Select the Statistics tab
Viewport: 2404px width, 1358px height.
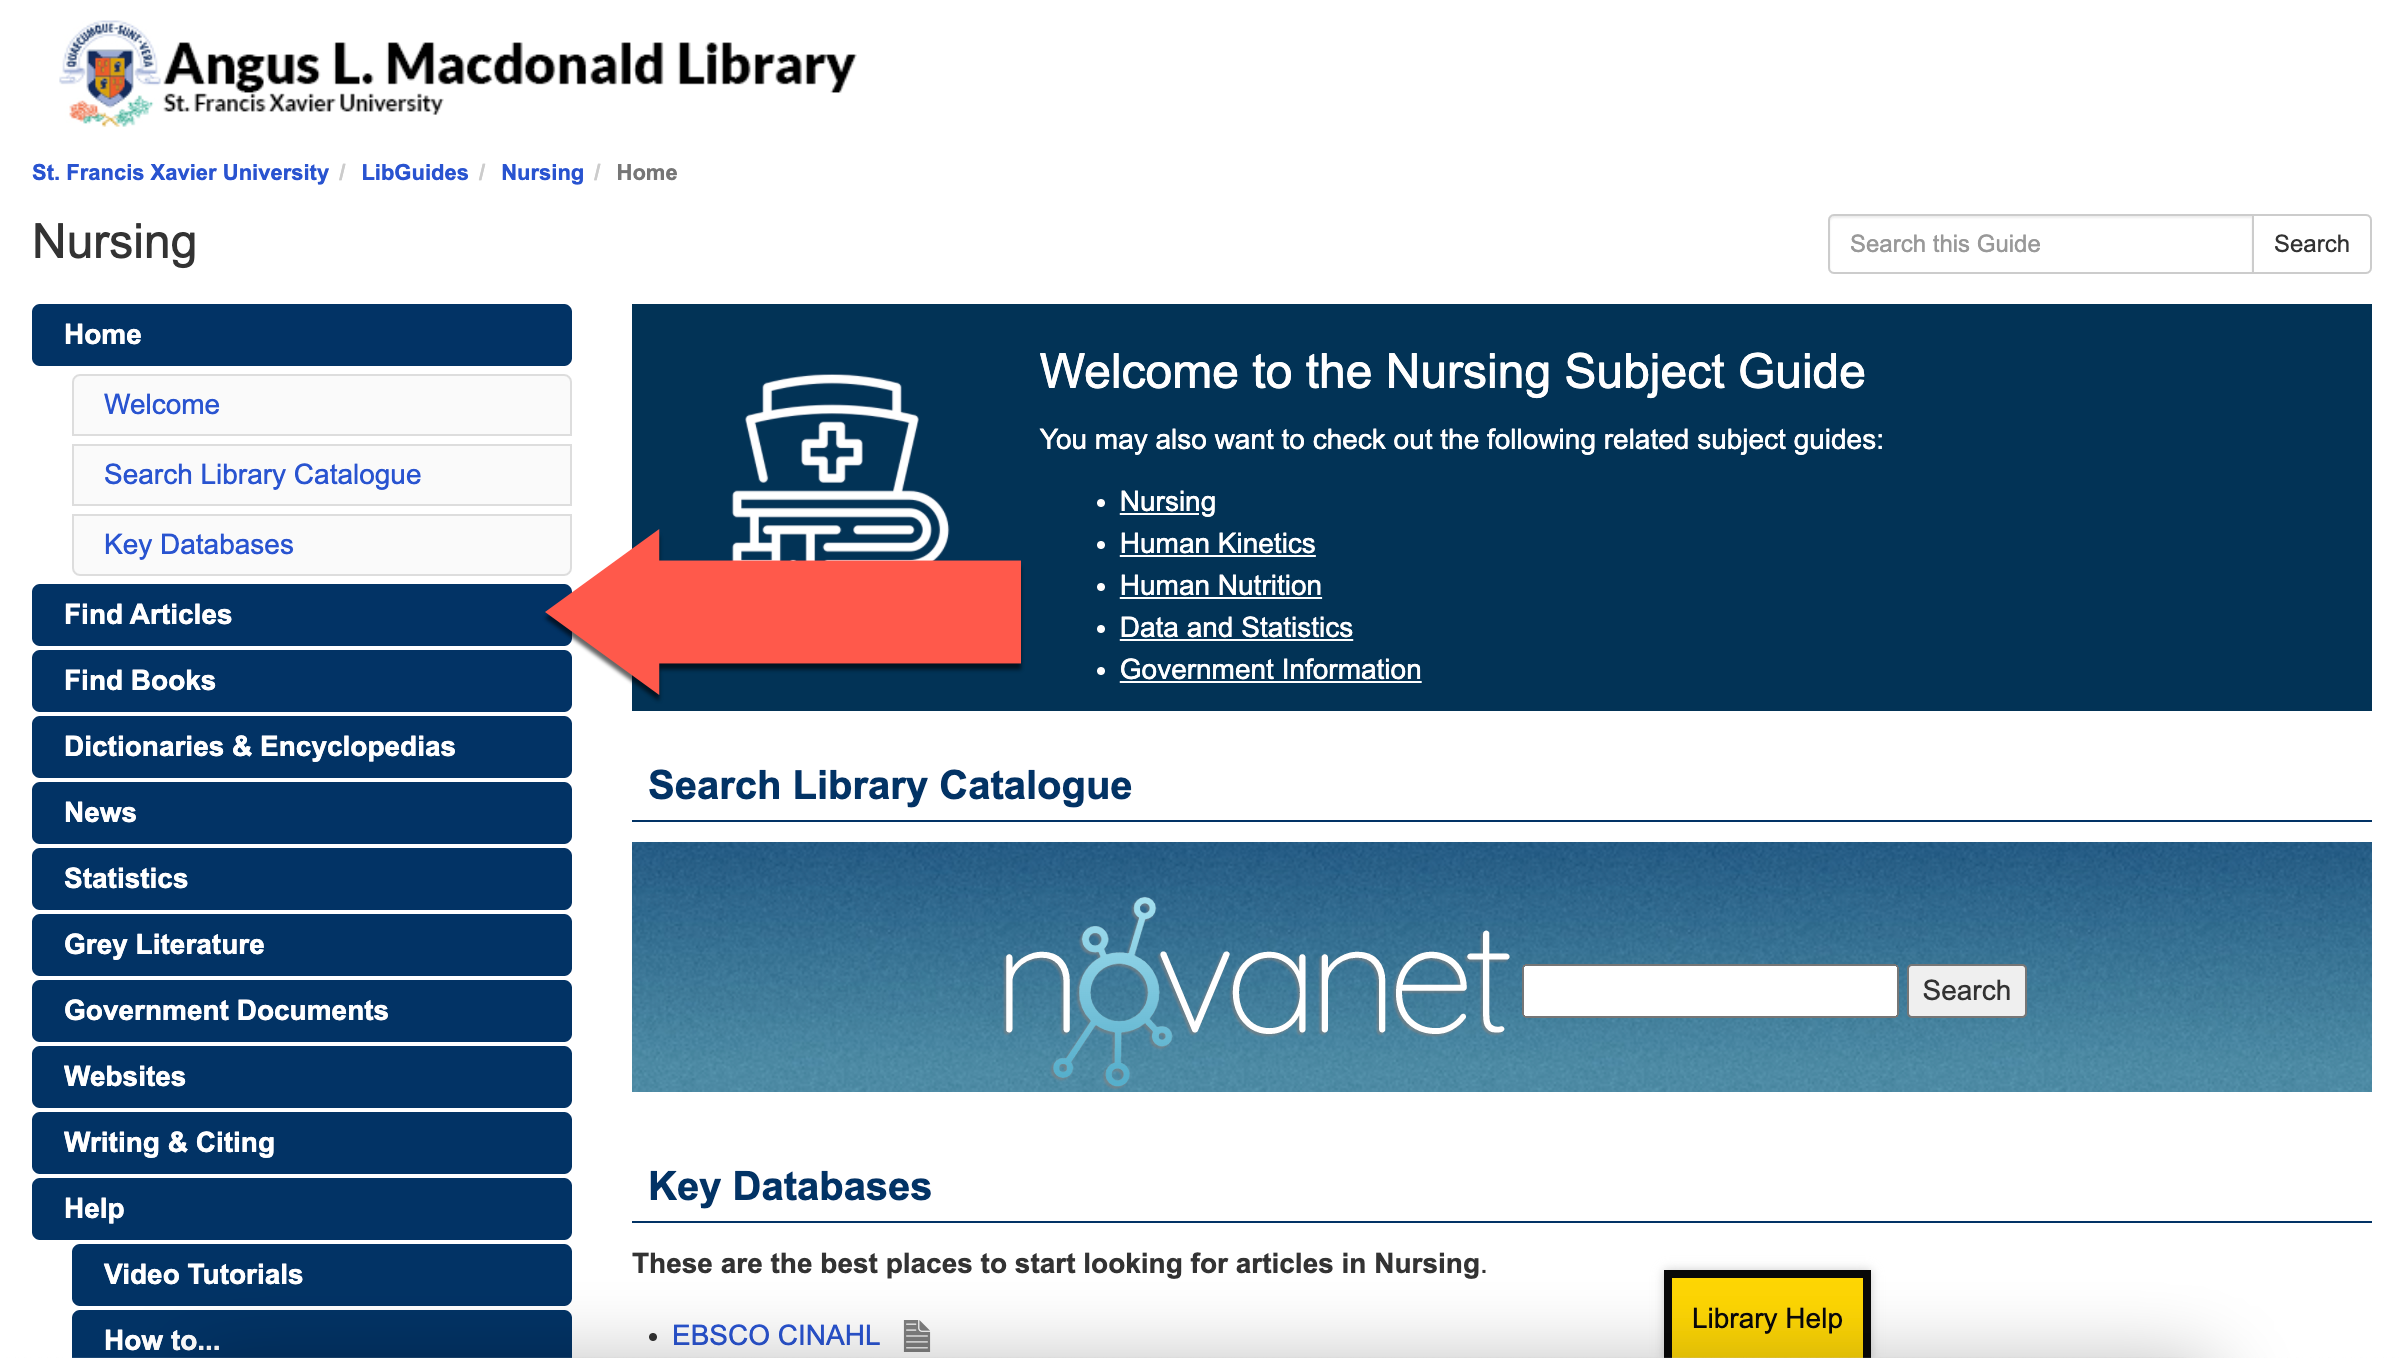click(x=302, y=879)
